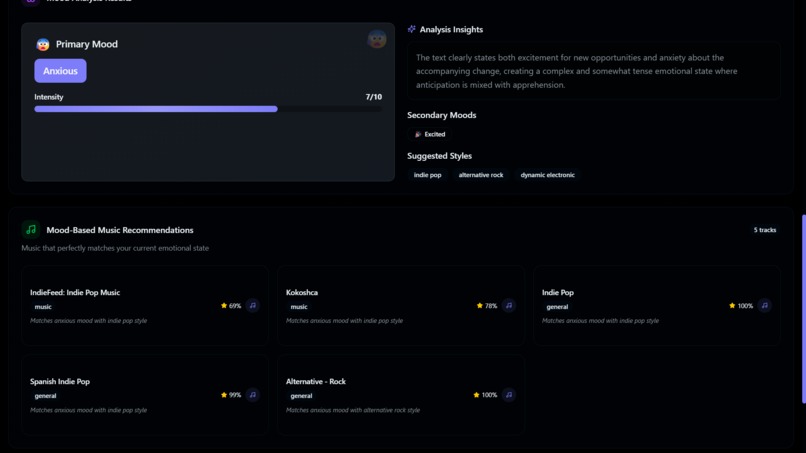Select the alternative rock style tag
The height and width of the screenshot is (453, 806).
(x=481, y=175)
